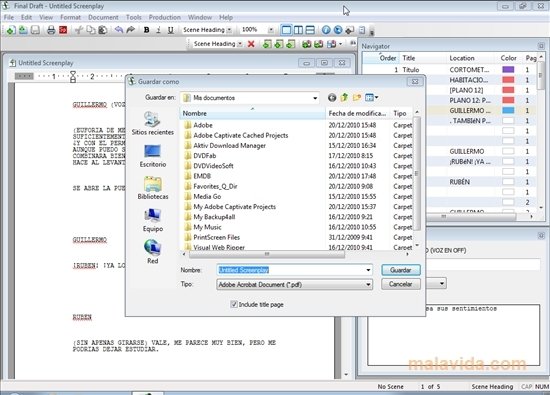Click the blue info icon in toolbar
Image resolution: width=550 pixels, height=395 pixels.
pyautogui.click(x=326, y=30)
